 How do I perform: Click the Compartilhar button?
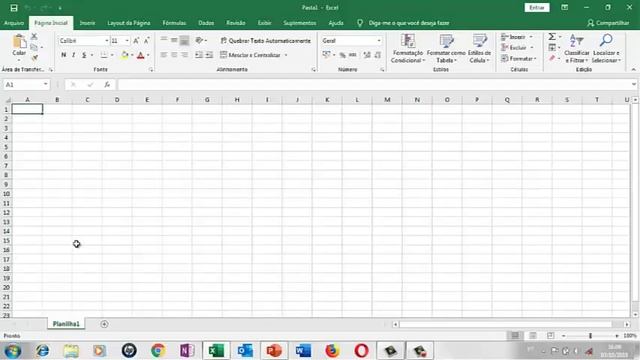click(x=608, y=23)
